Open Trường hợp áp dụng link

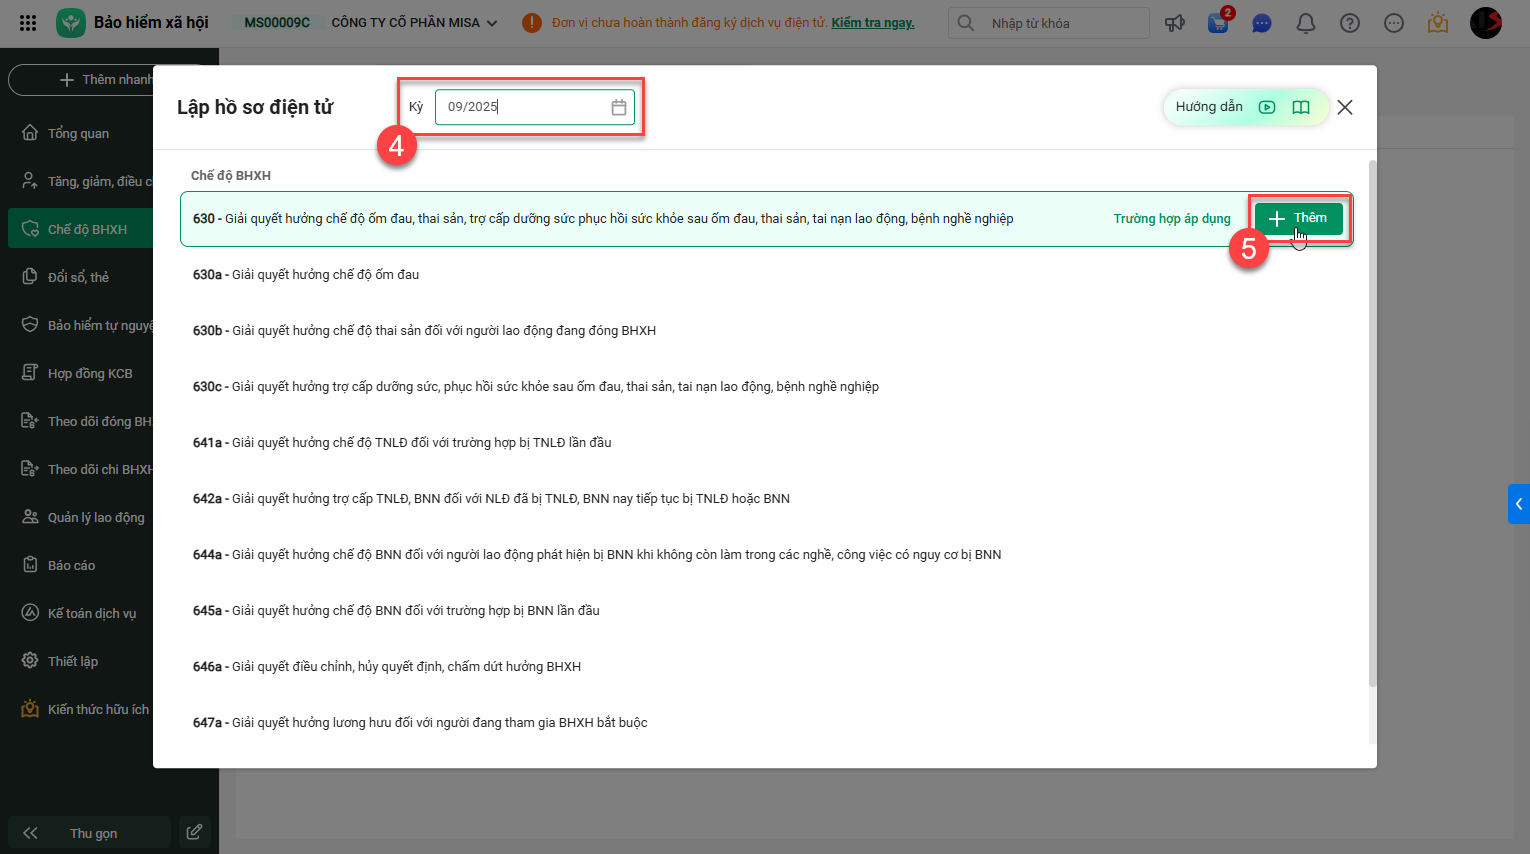click(1172, 219)
